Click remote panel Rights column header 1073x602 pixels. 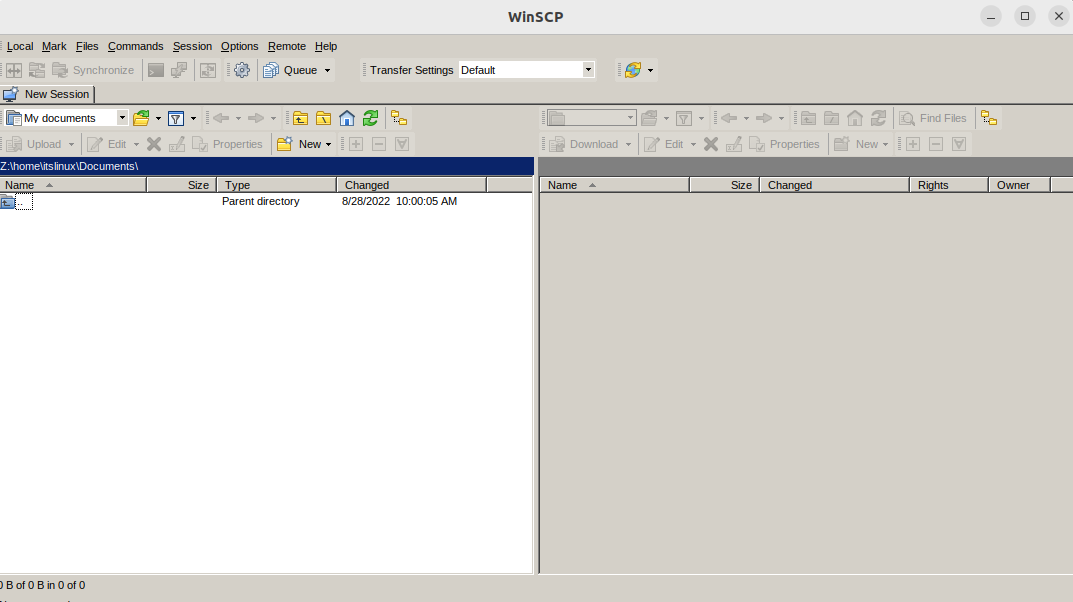point(948,185)
